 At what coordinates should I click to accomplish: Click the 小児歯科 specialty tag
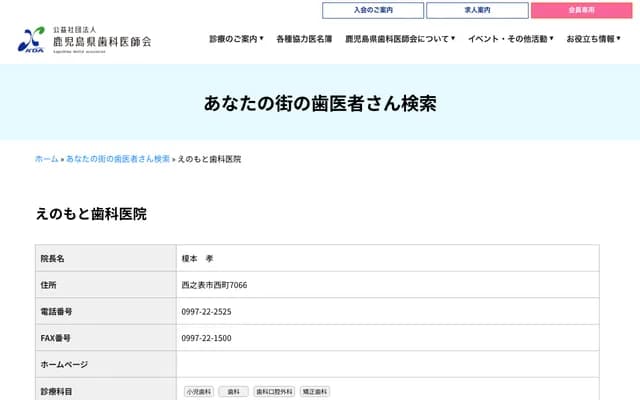[x=199, y=391]
